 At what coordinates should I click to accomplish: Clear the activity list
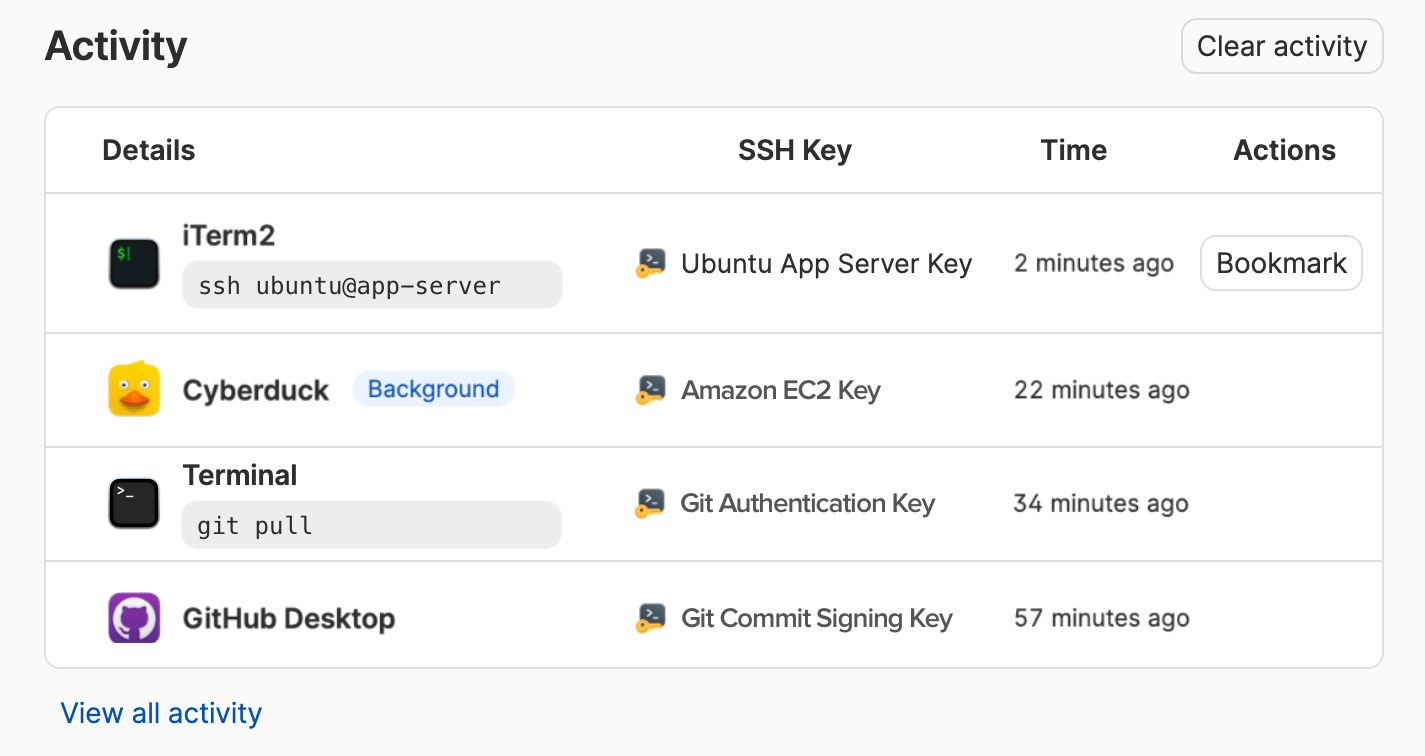click(1282, 46)
